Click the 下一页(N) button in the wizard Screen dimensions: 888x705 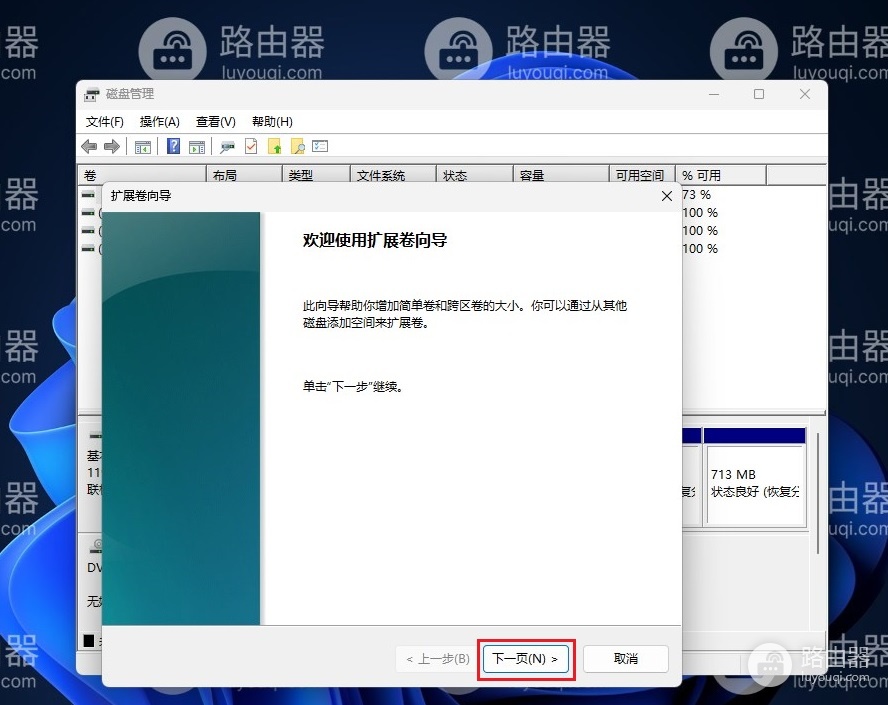click(x=526, y=659)
